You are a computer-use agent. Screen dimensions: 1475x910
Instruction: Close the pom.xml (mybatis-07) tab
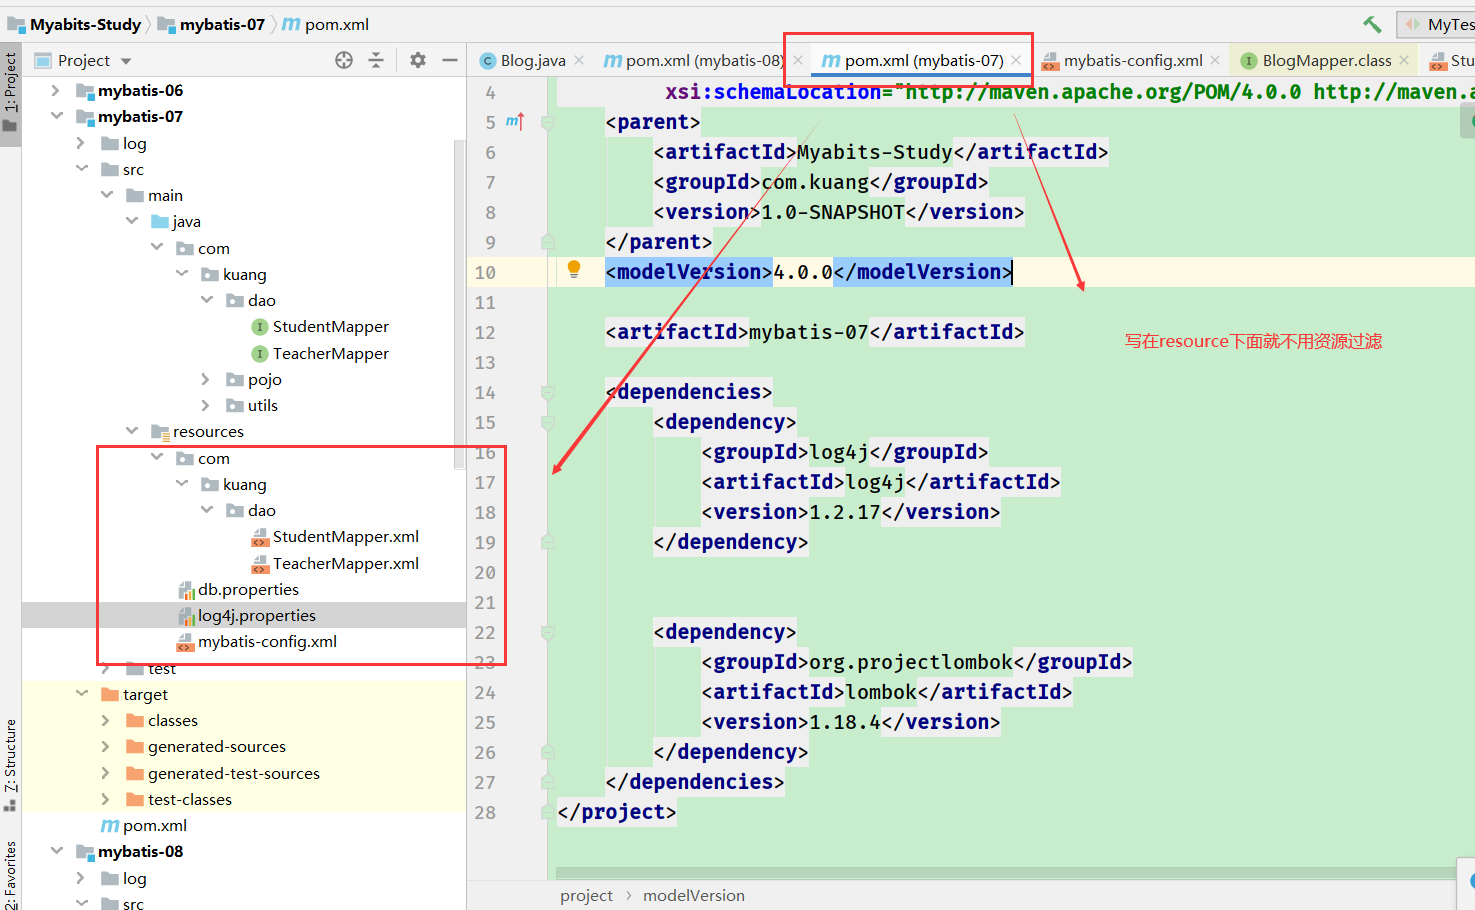[1016, 60]
